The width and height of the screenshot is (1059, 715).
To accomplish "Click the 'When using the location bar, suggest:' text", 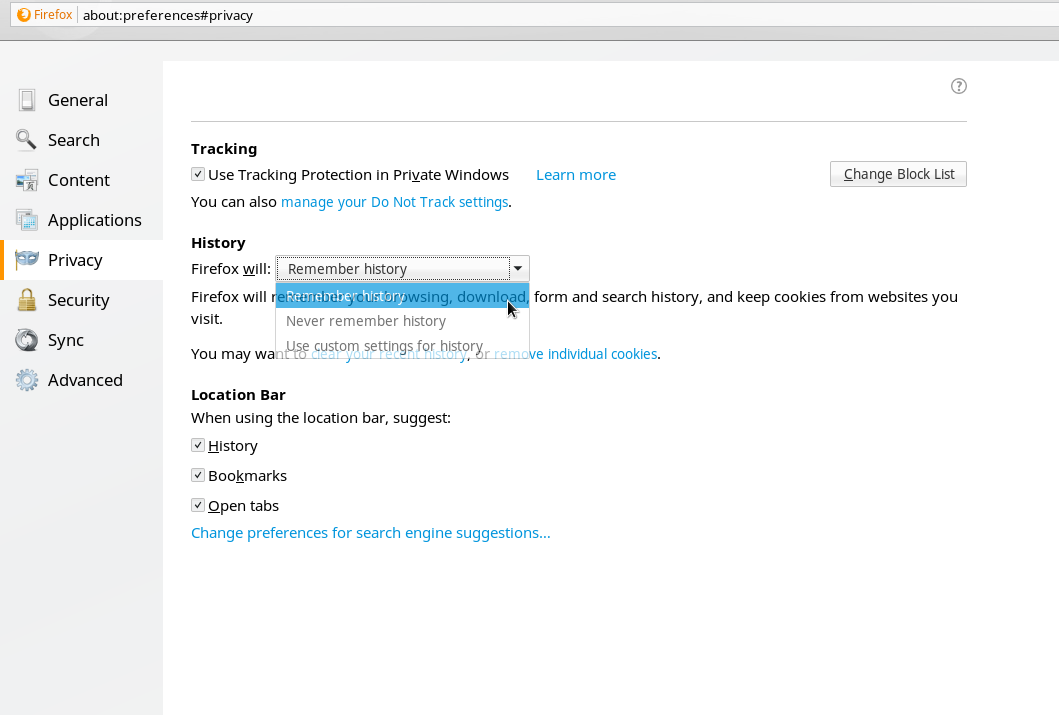I will [x=321, y=418].
